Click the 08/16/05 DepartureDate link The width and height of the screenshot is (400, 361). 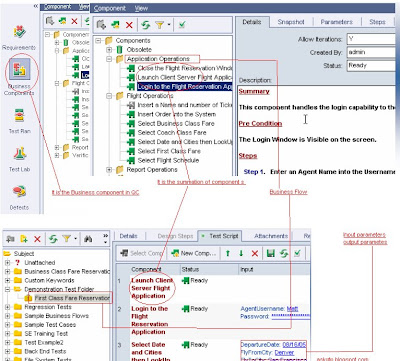[x=294, y=345]
